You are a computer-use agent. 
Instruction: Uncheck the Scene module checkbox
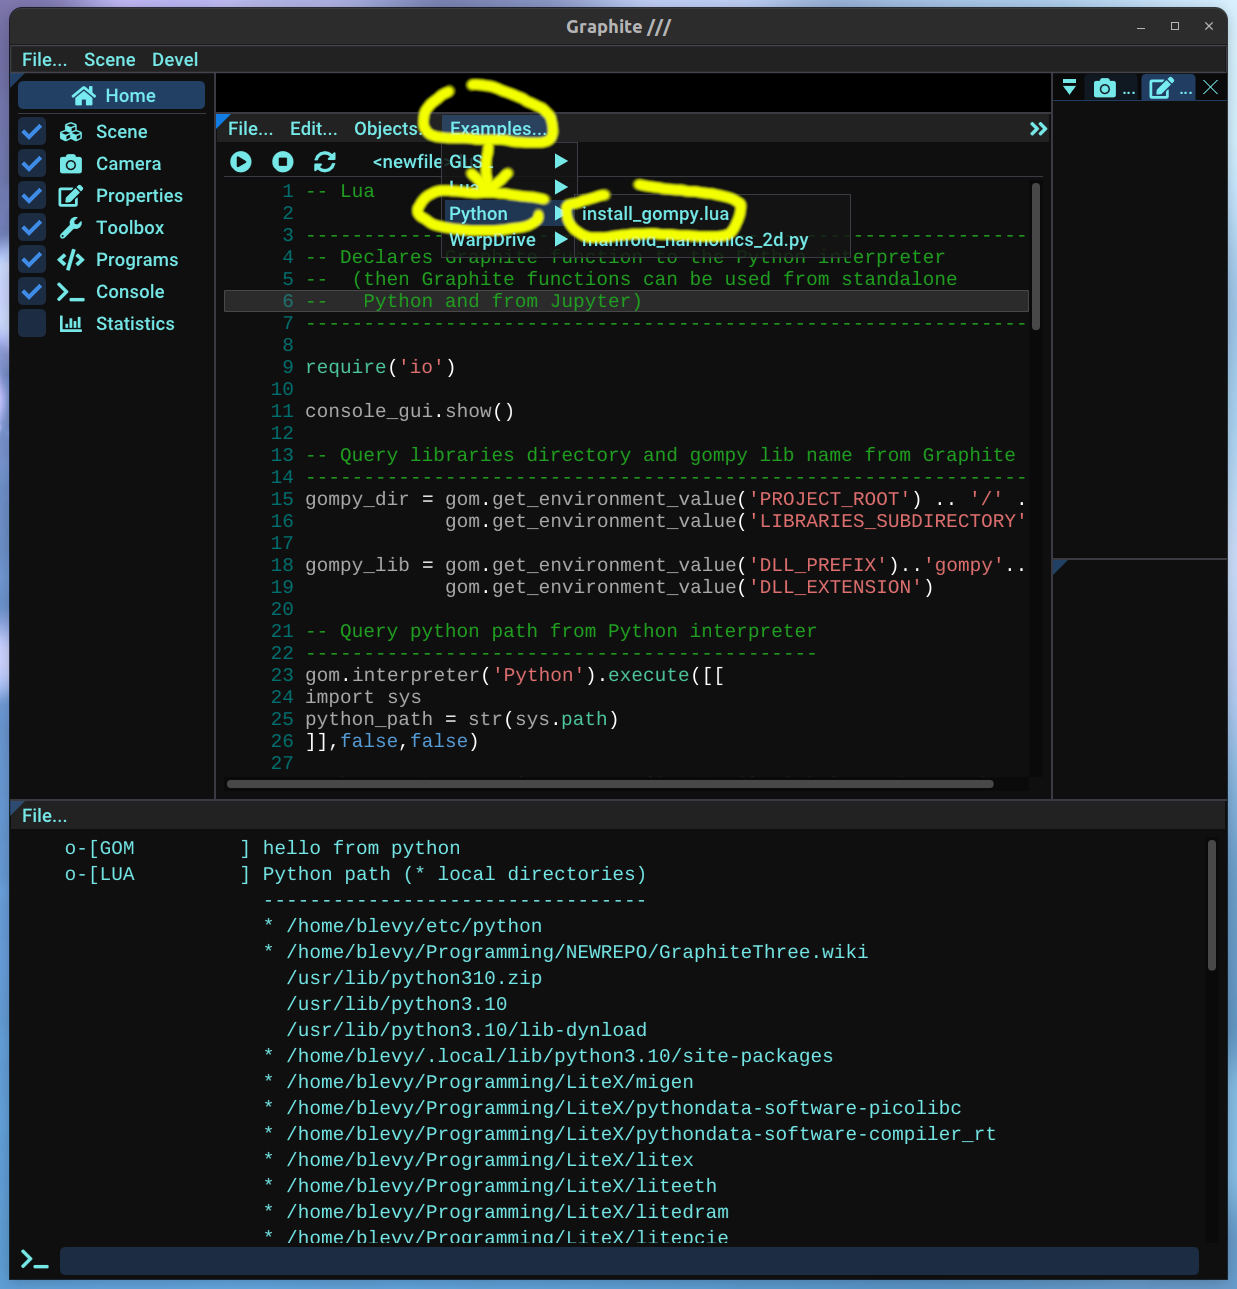pyautogui.click(x=32, y=132)
